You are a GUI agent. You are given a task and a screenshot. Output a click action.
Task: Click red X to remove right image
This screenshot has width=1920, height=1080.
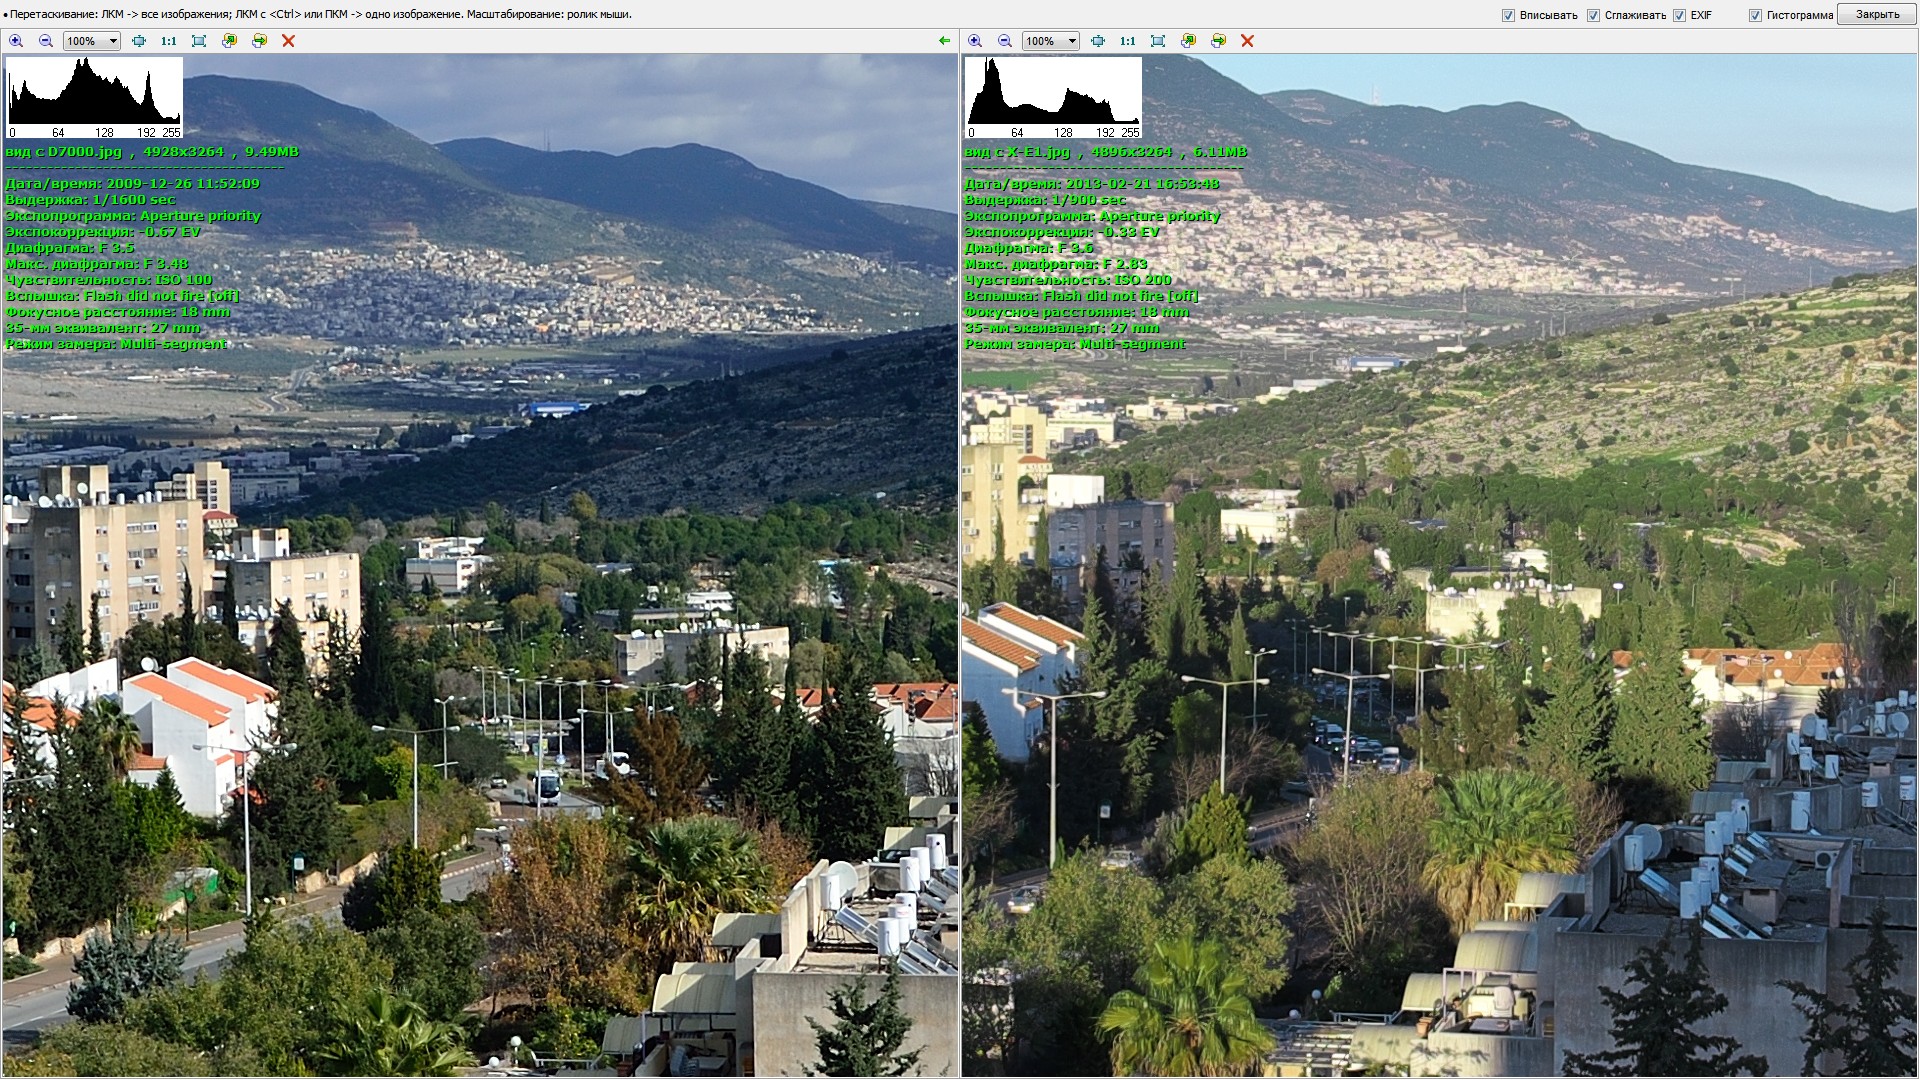(x=1247, y=41)
